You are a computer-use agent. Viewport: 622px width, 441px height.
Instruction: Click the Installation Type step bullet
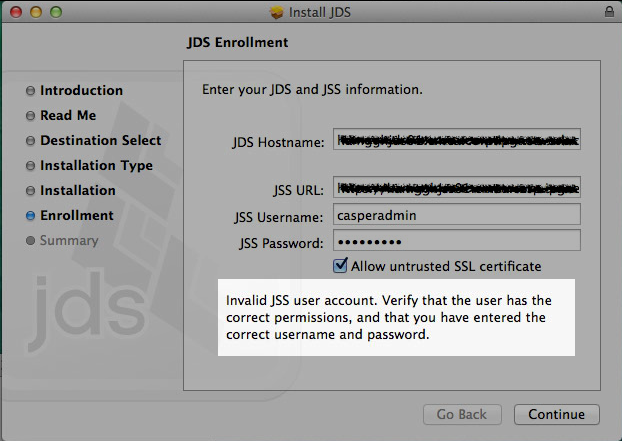point(31,166)
